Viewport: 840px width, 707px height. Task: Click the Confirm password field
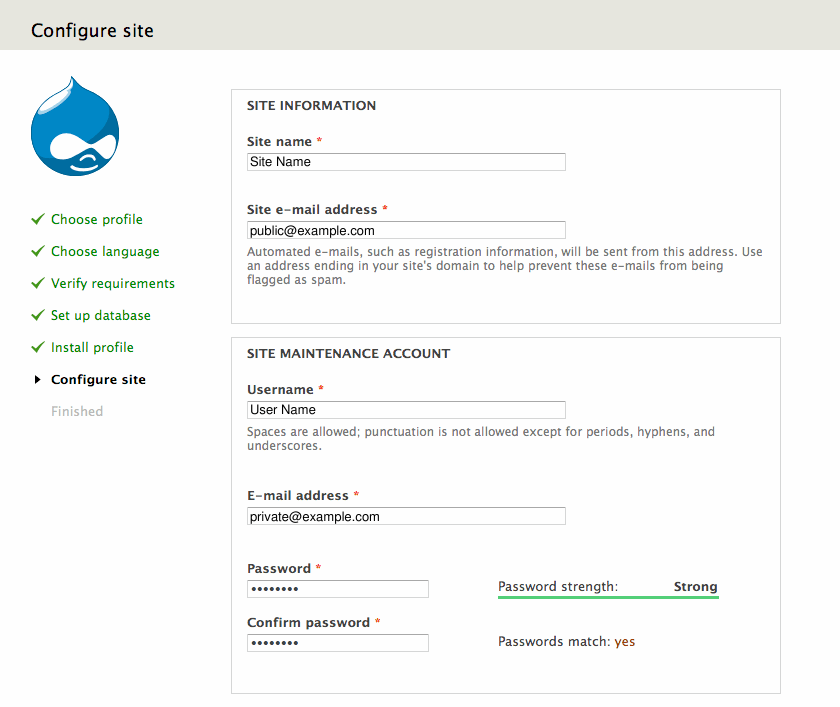(x=338, y=643)
